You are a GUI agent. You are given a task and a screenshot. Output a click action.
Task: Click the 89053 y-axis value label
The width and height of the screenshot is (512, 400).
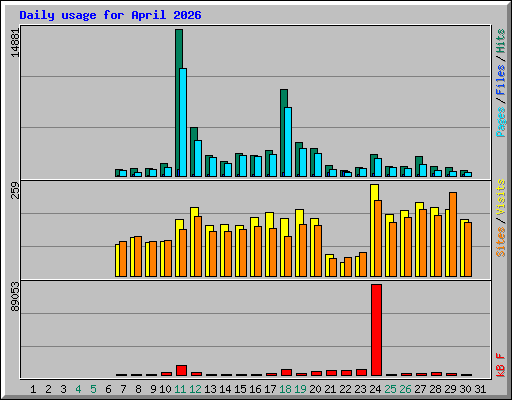pos(15,297)
